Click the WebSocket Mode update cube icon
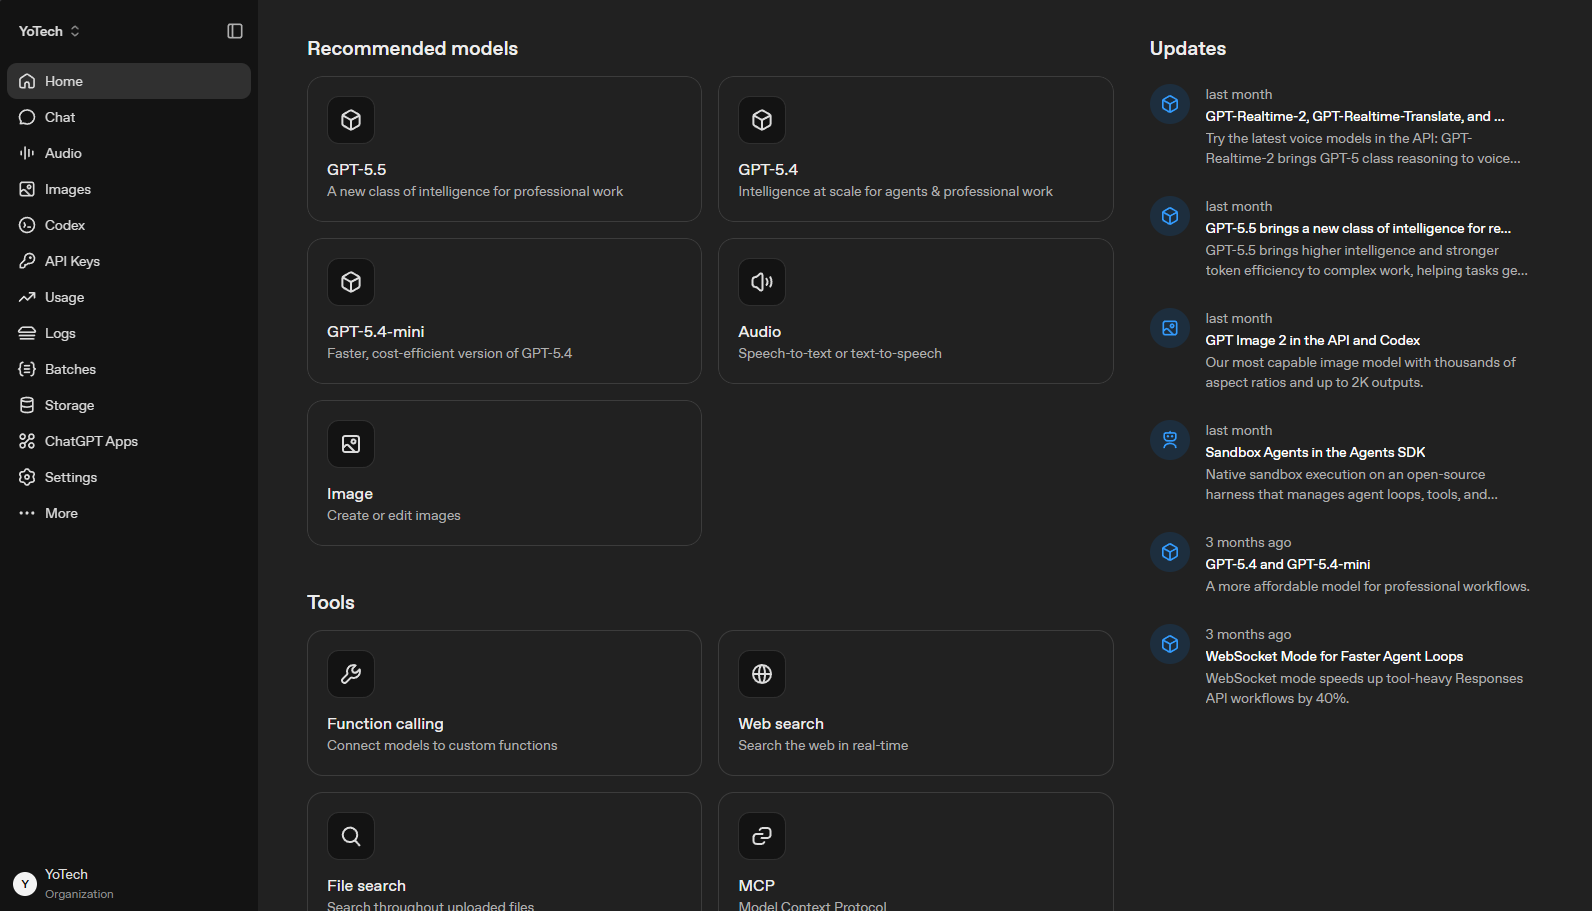This screenshot has width=1592, height=911. [x=1170, y=644]
